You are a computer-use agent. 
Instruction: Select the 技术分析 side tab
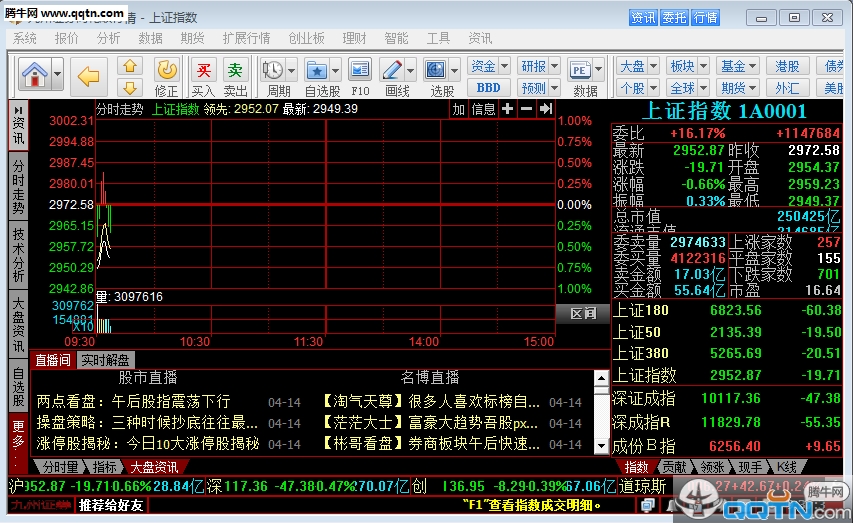click(x=18, y=255)
